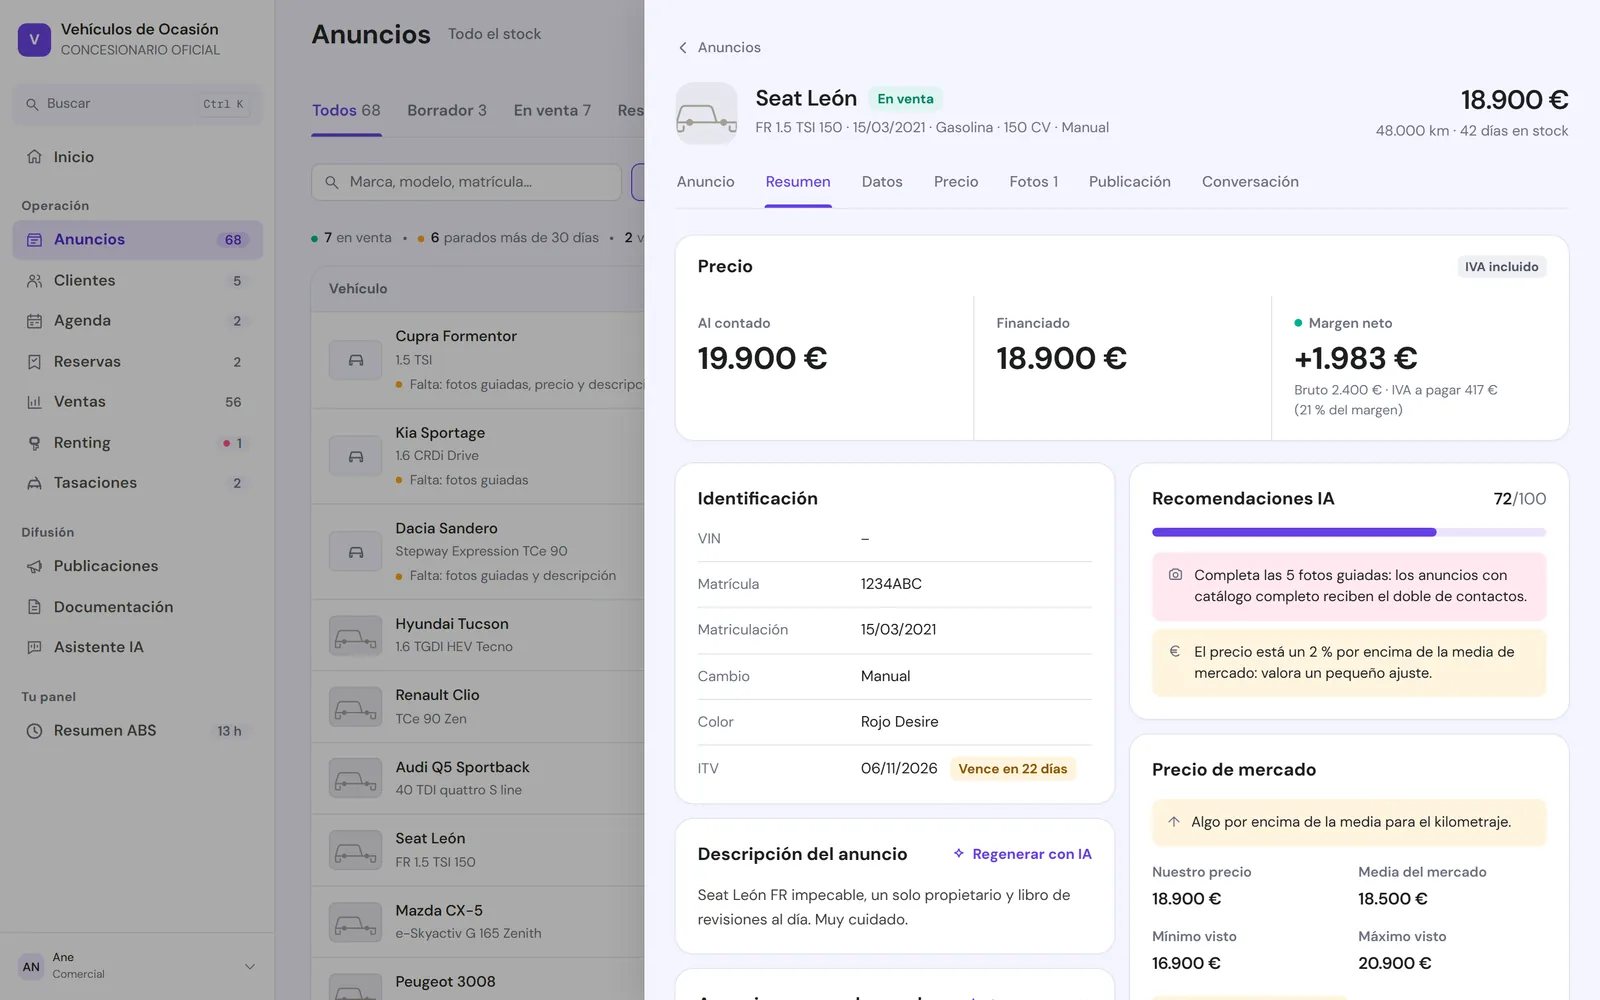Open the Resumen ABS clock icon
This screenshot has height=1000, width=1600.
[34, 731]
